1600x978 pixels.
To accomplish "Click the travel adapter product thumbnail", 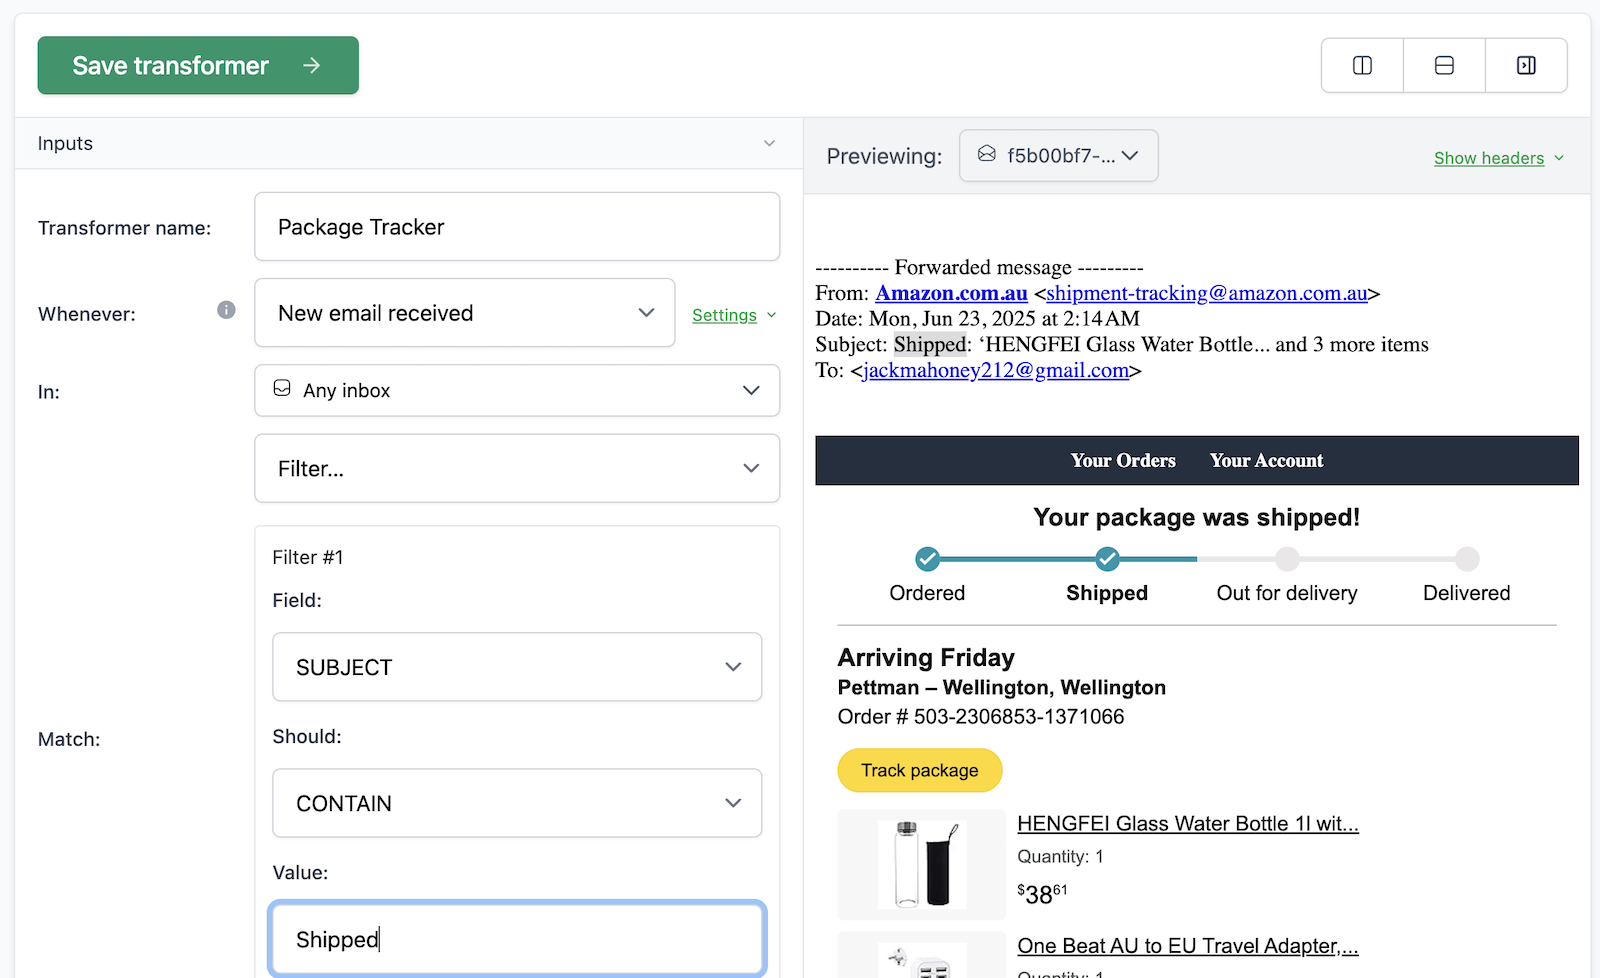I will [922, 955].
